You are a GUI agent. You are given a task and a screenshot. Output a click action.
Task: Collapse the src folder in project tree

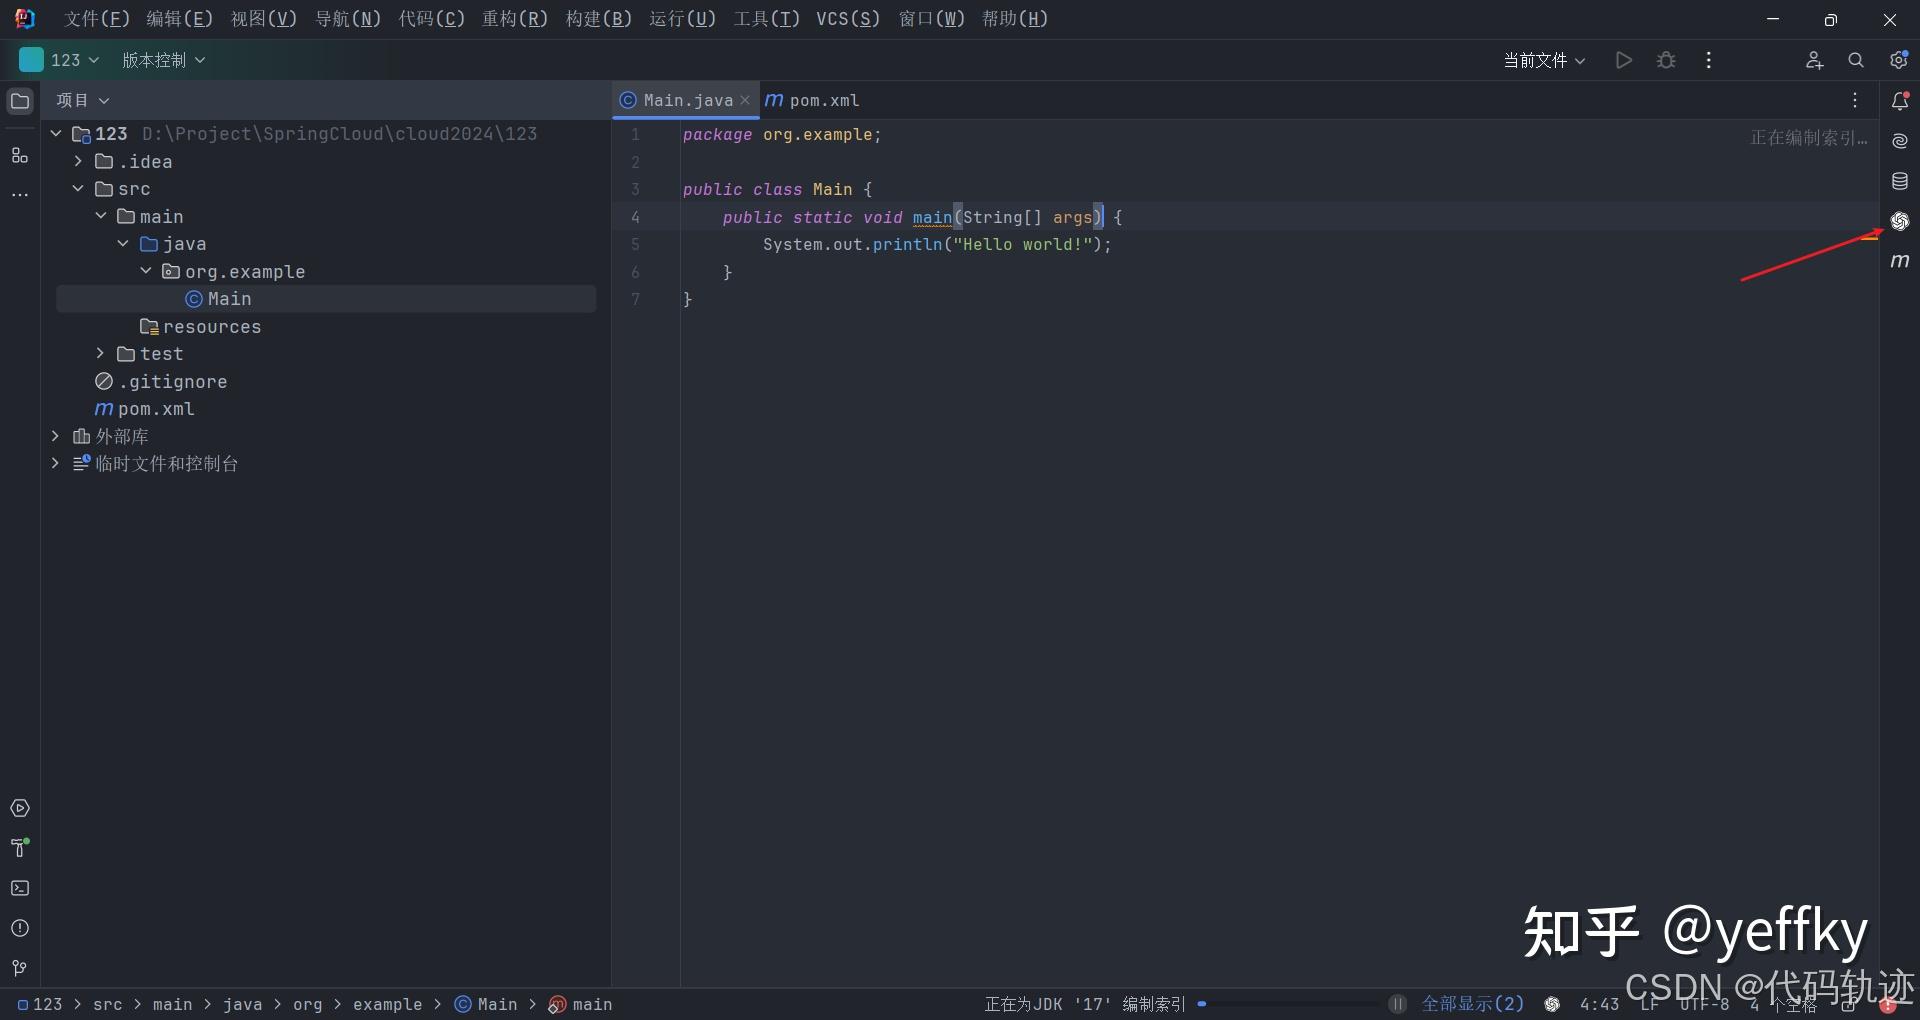click(x=79, y=189)
